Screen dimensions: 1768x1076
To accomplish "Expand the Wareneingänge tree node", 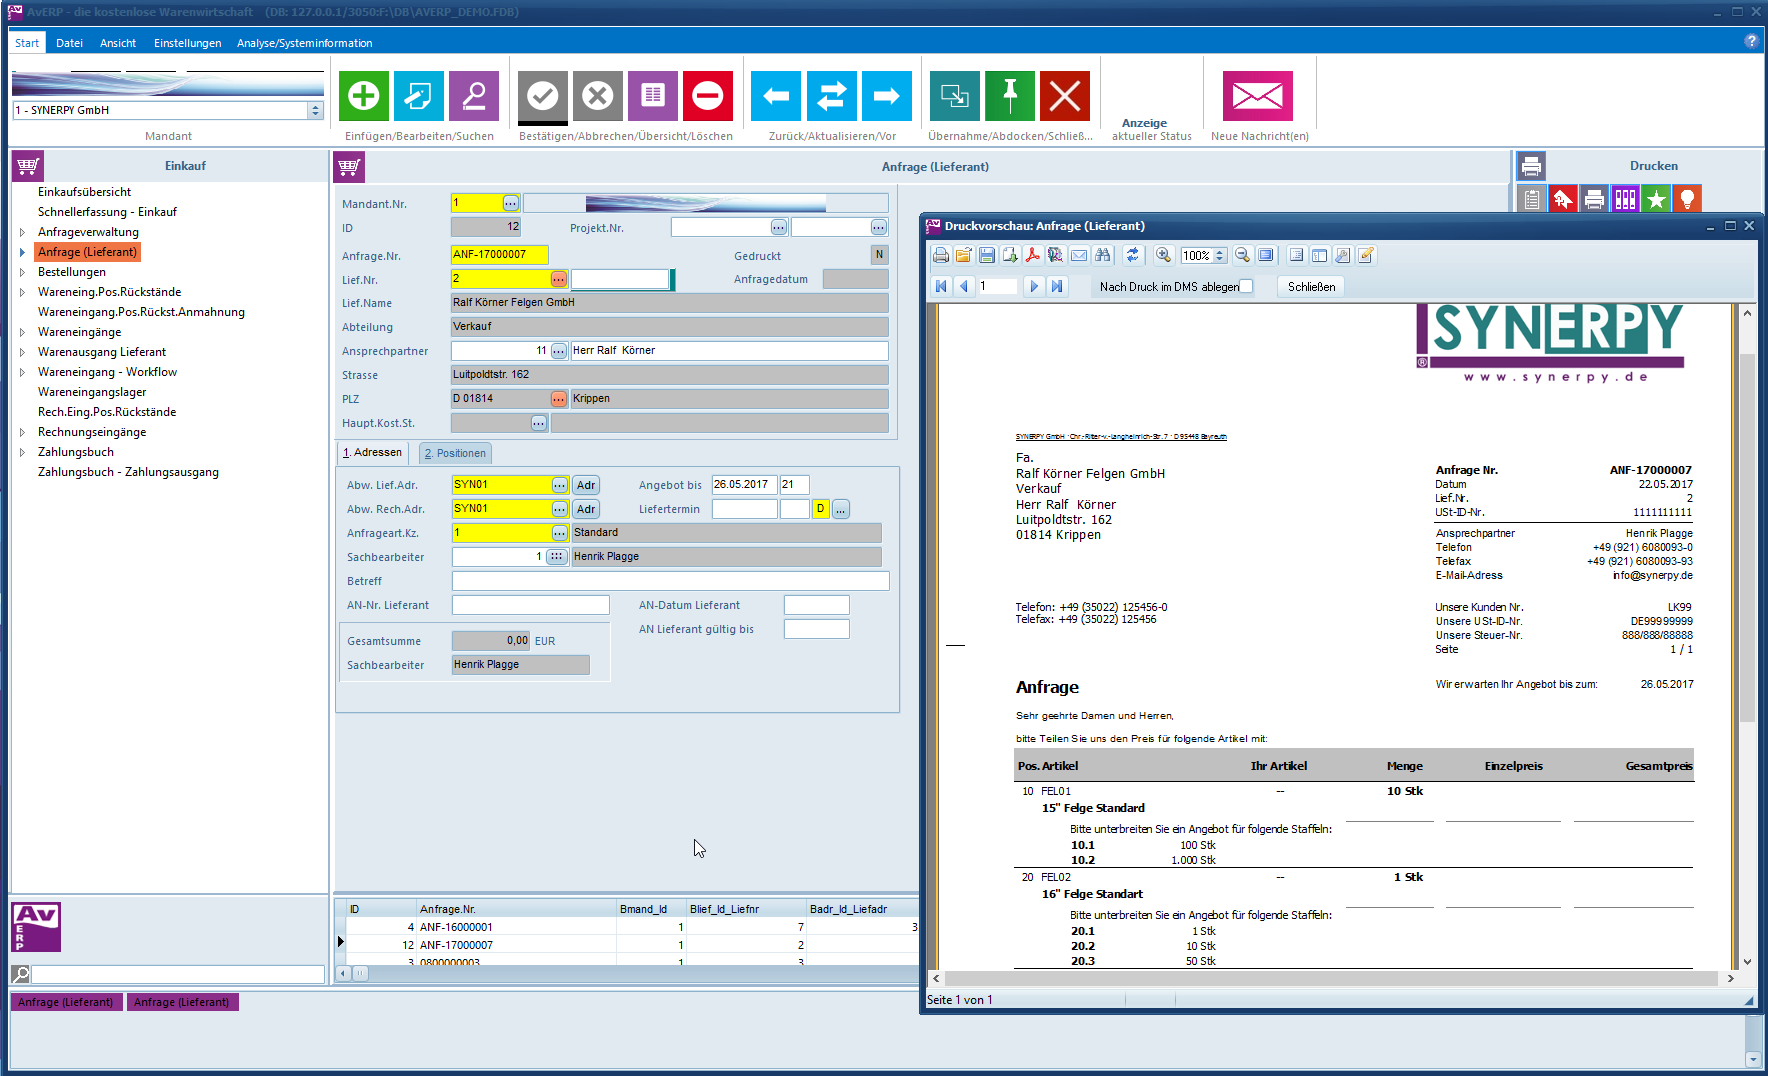I will pyautogui.click(x=22, y=332).
